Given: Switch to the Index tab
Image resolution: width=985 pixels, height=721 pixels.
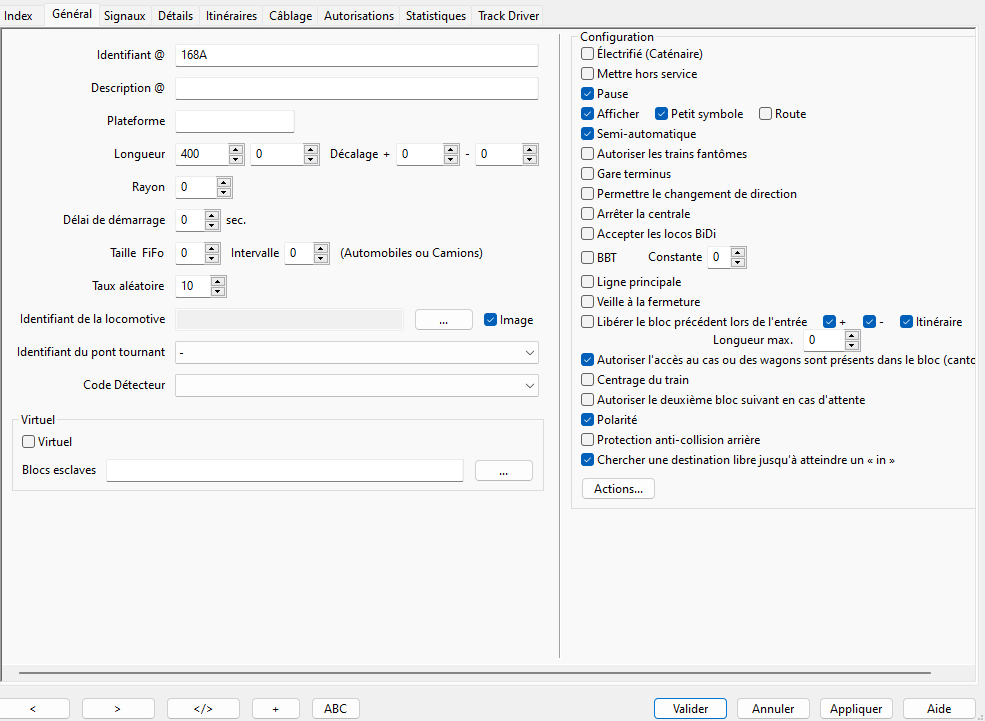Looking at the screenshot, I should tap(18, 16).
